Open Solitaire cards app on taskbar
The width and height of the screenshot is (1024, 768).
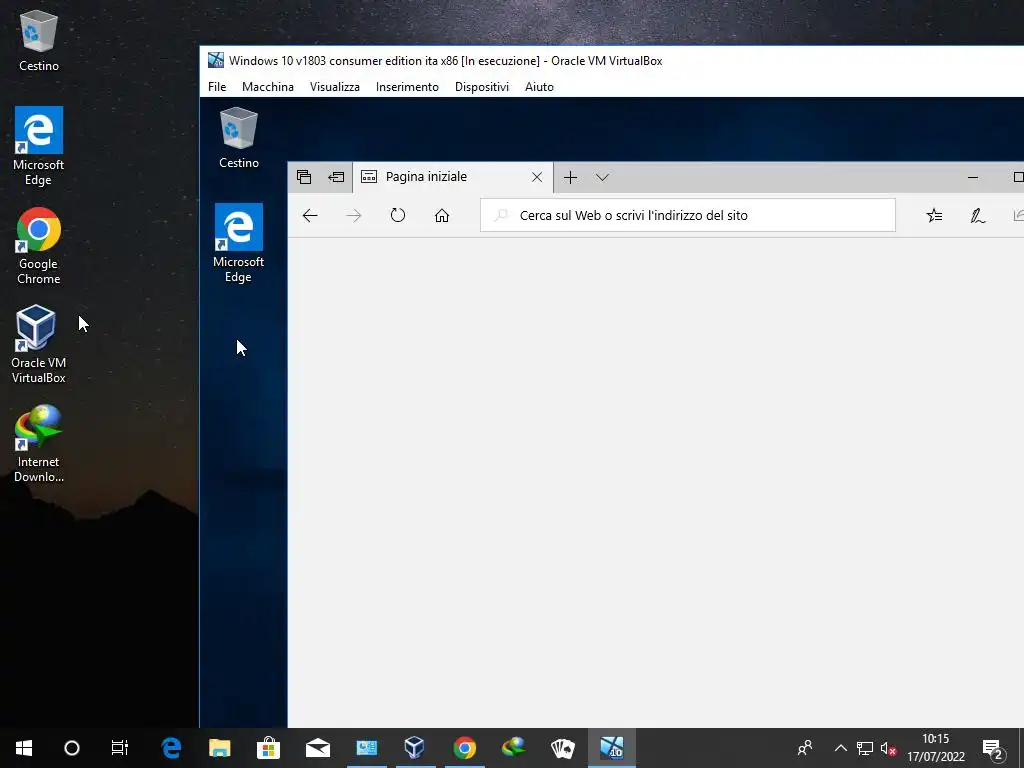[x=562, y=748]
